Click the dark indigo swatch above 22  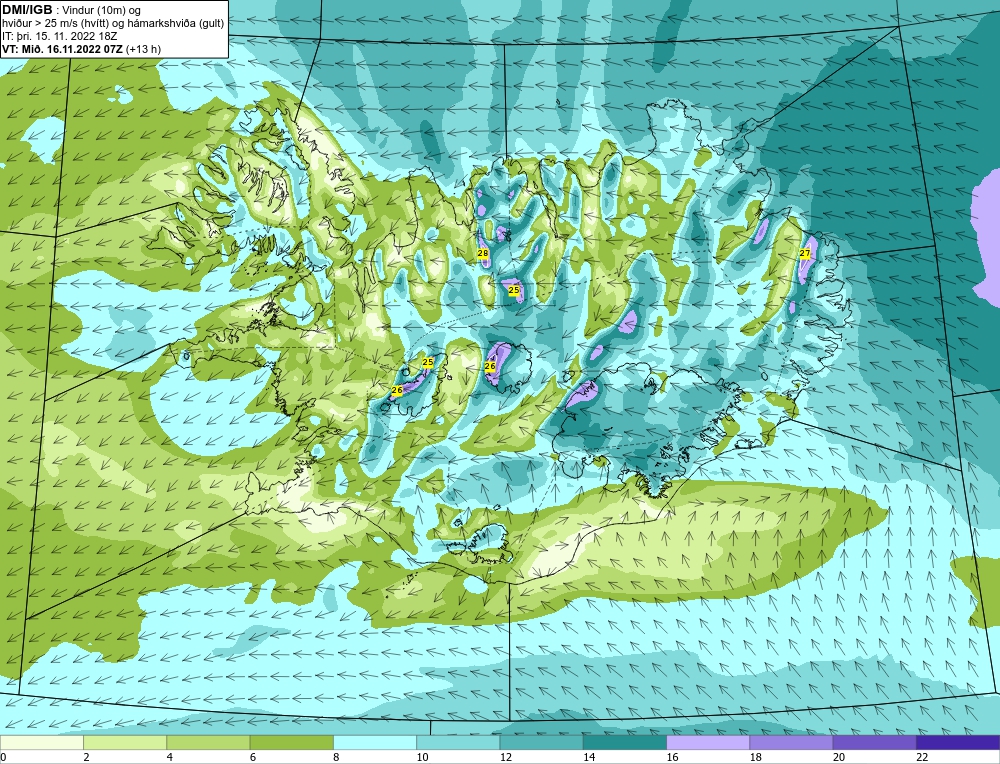coord(958,743)
